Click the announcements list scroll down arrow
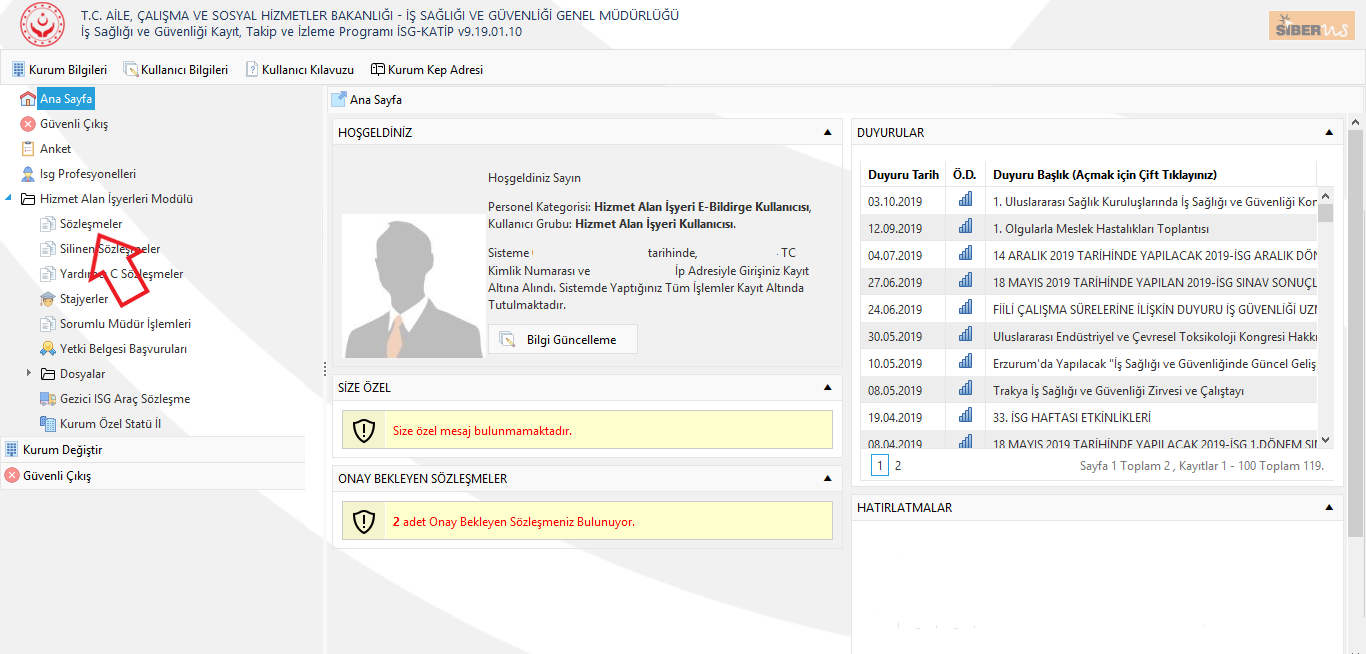 tap(1325, 440)
